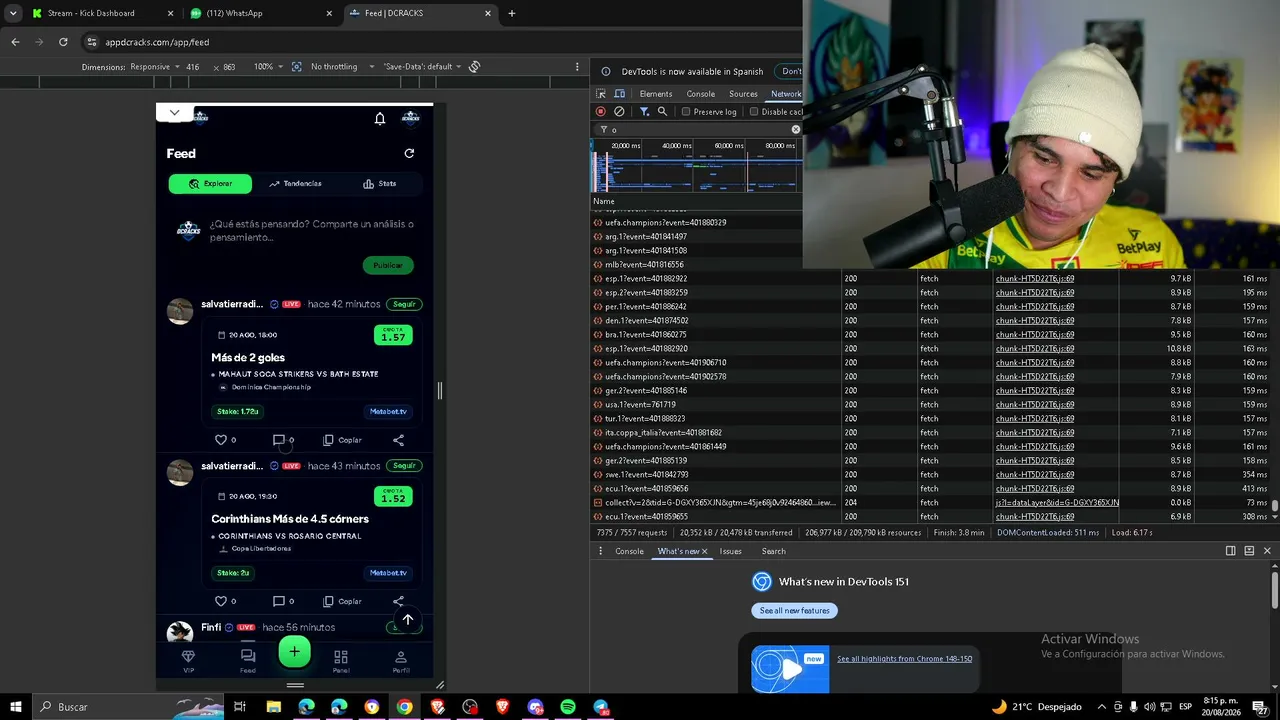
Task: Collapse the white chevron above DCRACKS header
Action: (174, 113)
